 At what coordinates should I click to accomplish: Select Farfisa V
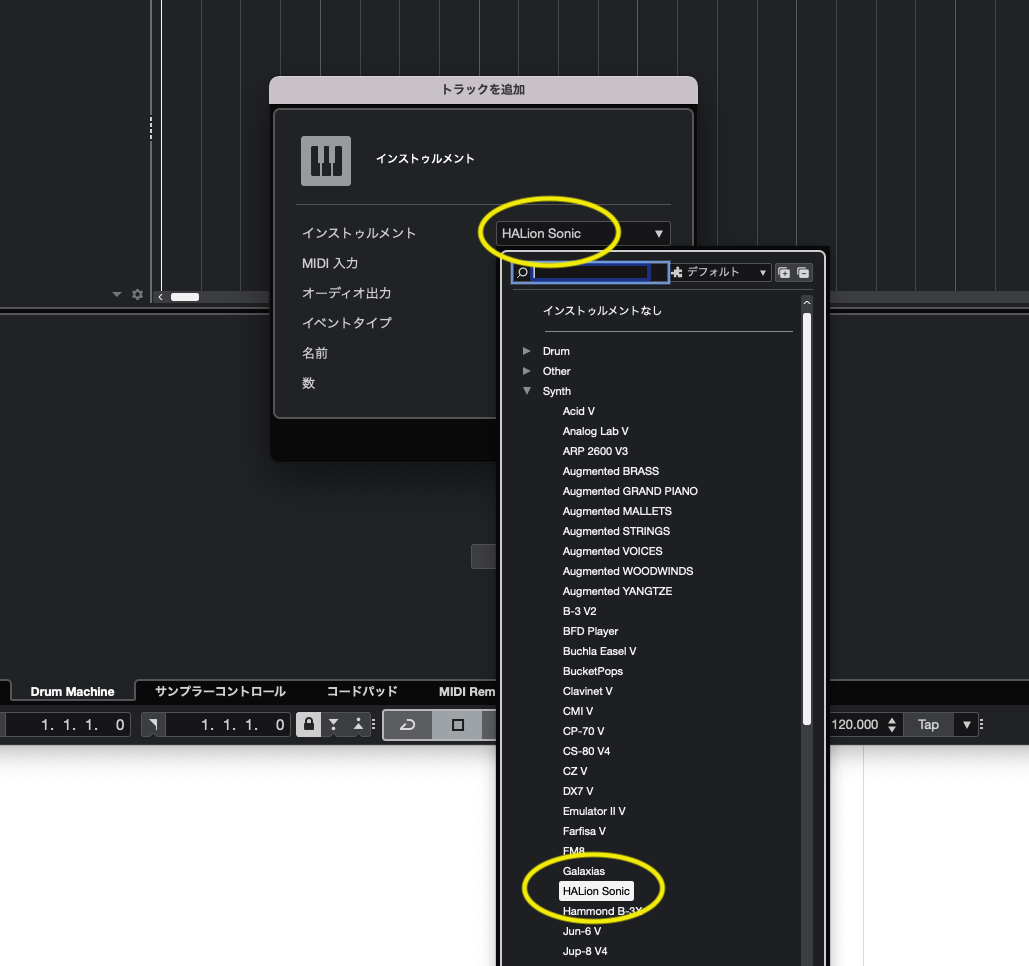click(x=584, y=831)
